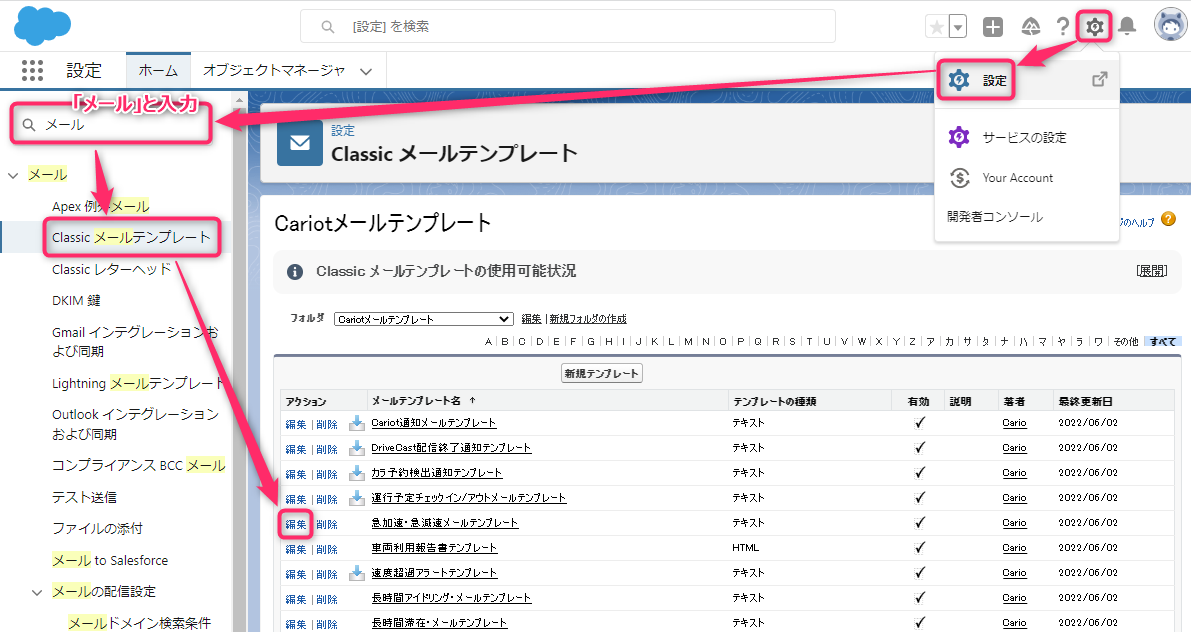Click download icon for カラ予約検出通知テンプレート row
Image resolution: width=1191 pixels, height=632 pixels.
[356, 473]
